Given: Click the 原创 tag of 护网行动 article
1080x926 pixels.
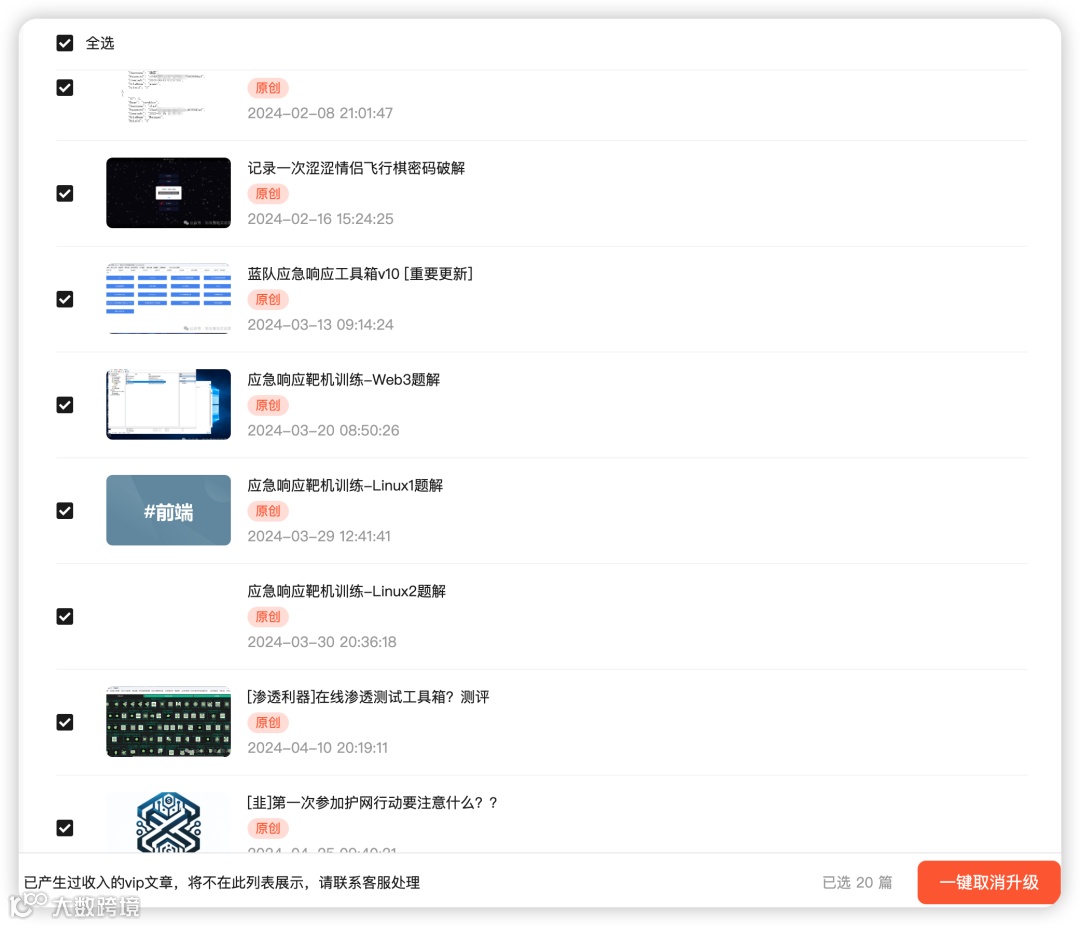Looking at the screenshot, I should click(268, 828).
